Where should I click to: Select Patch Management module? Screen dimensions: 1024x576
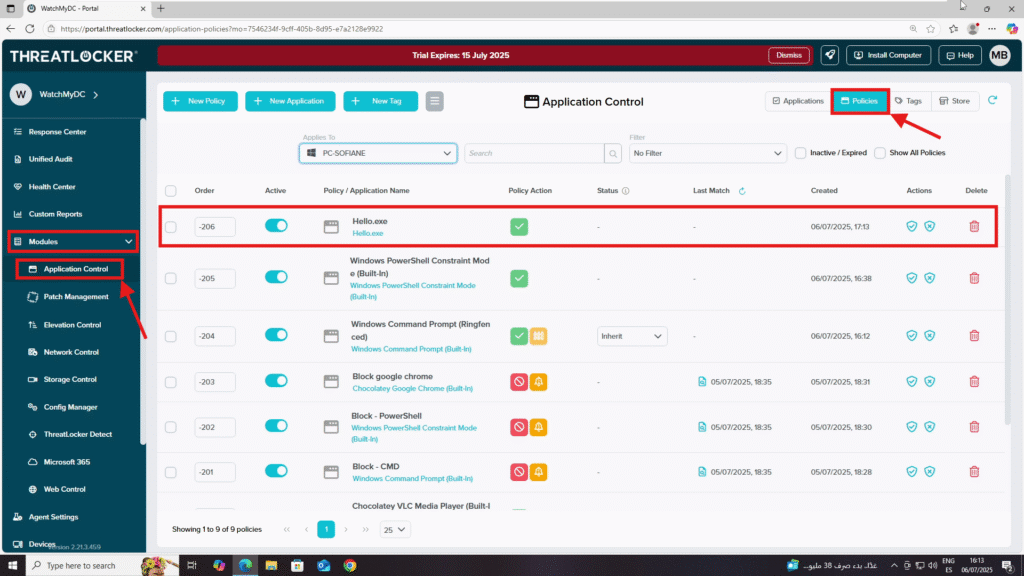(x=76, y=296)
